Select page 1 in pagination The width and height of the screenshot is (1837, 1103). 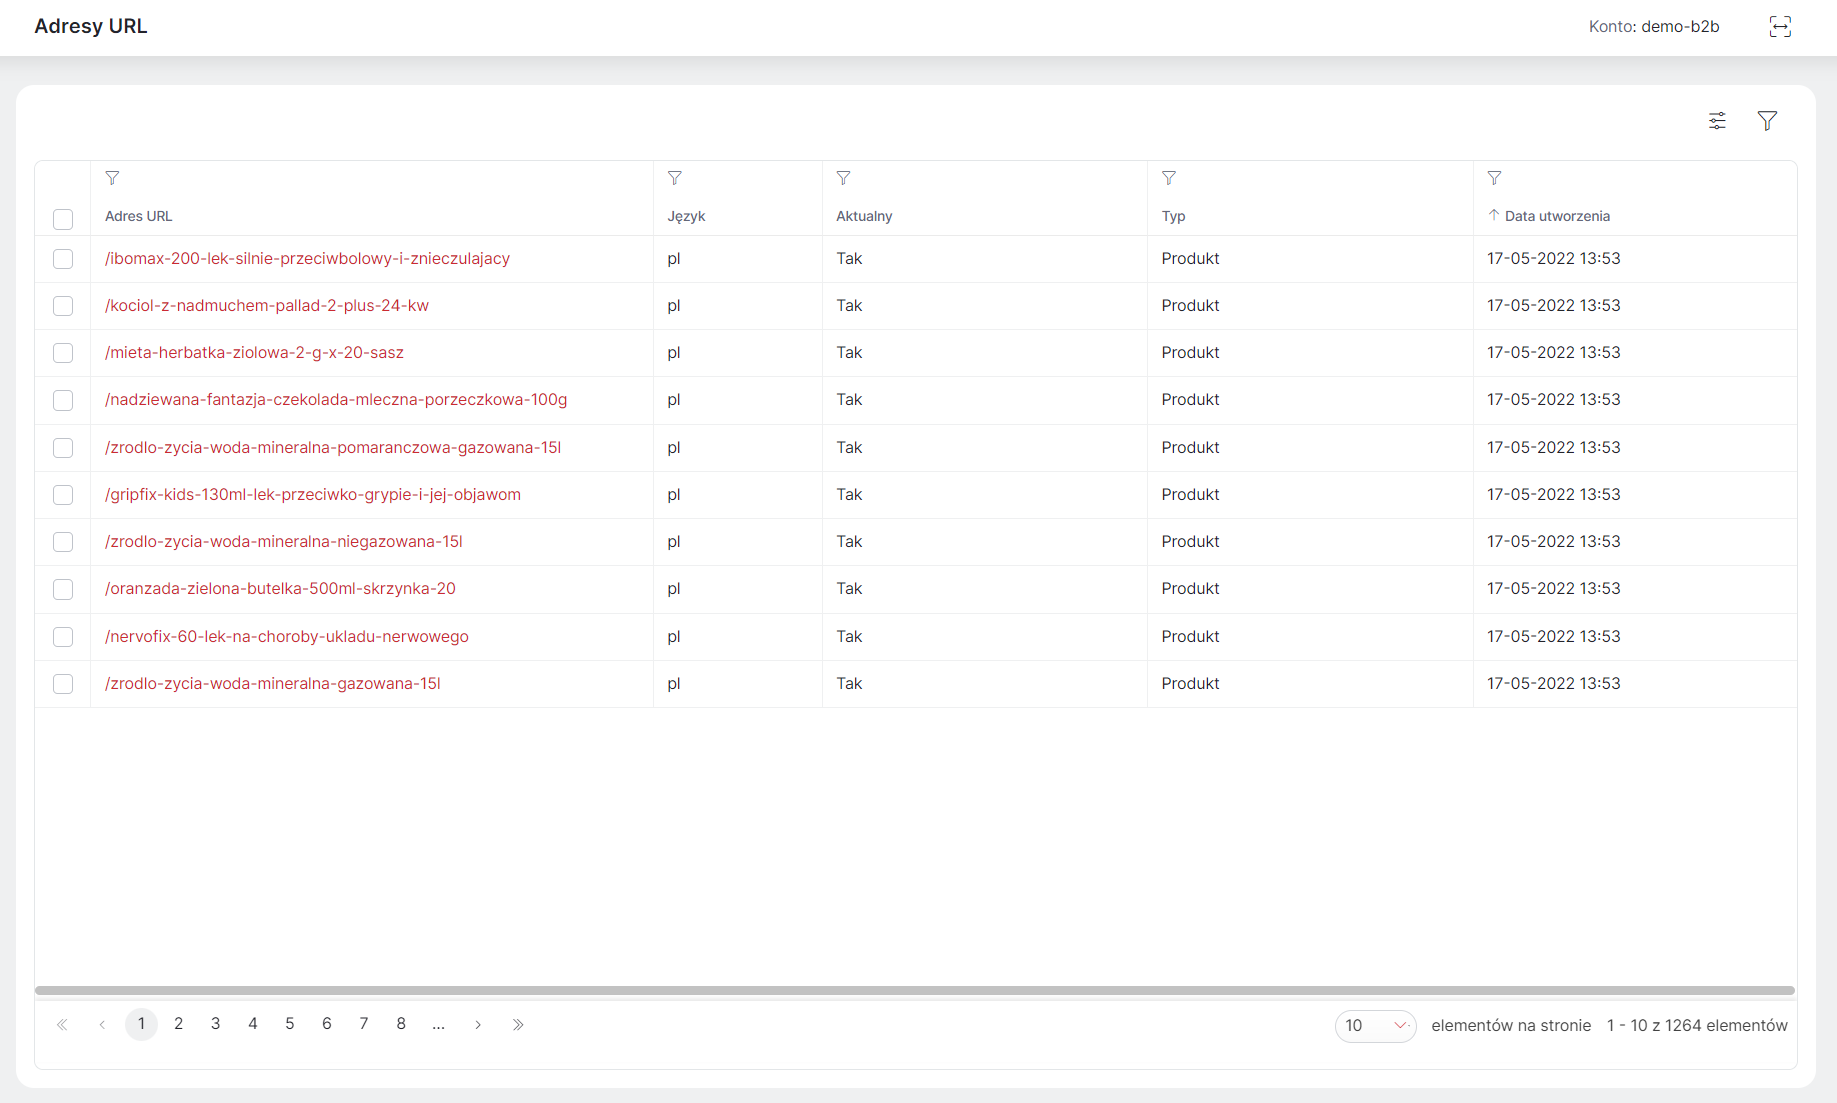coord(141,1024)
